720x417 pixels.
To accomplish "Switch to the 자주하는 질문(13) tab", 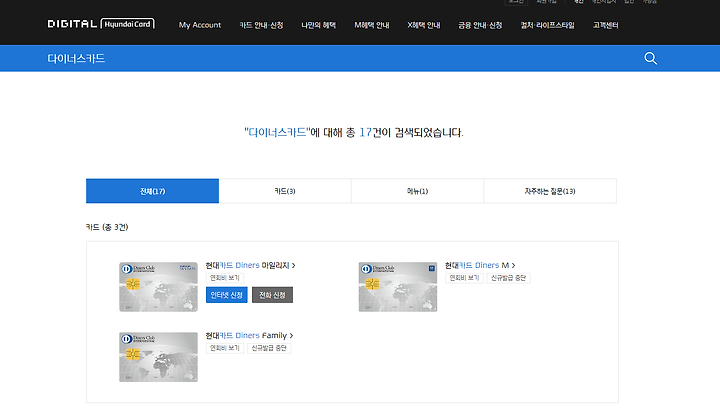I will [x=550, y=191].
